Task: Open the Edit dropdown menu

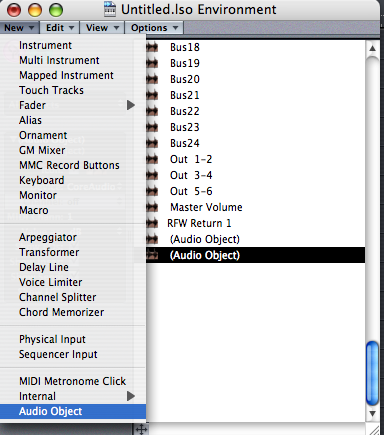Action: [x=60, y=28]
